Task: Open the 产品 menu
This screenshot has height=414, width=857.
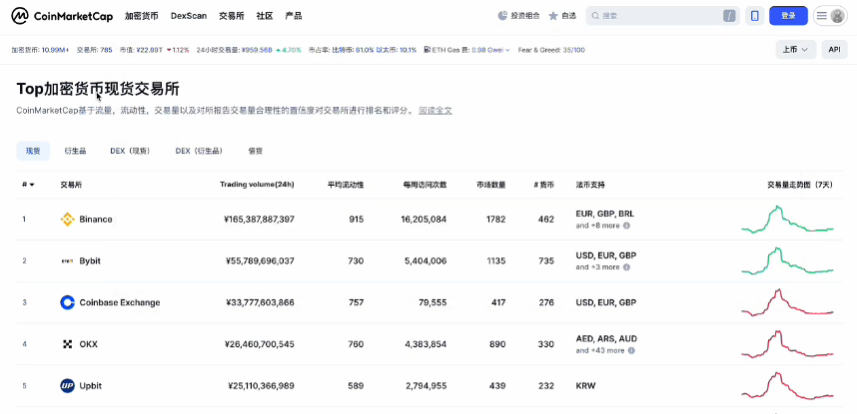Action: [294, 16]
